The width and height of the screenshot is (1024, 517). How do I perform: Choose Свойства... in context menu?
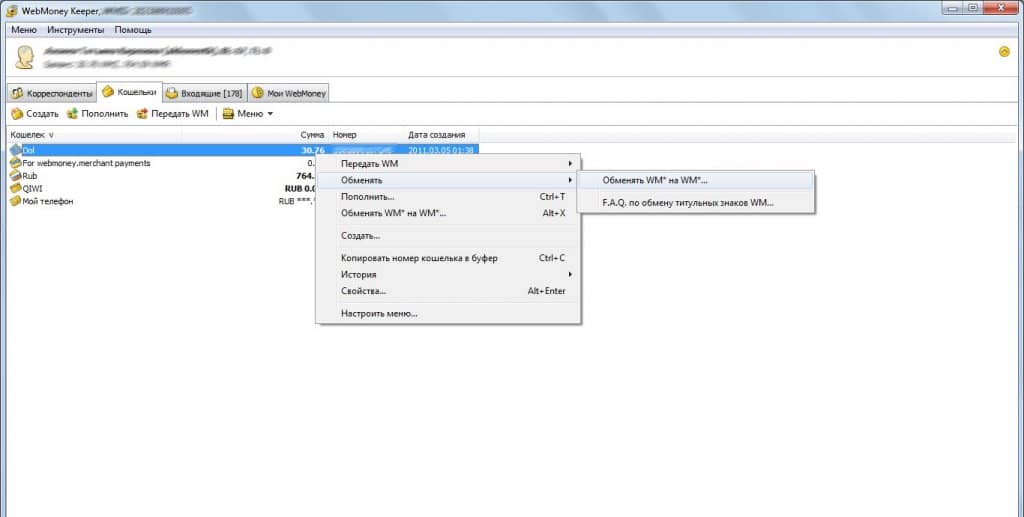click(x=447, y=291)
